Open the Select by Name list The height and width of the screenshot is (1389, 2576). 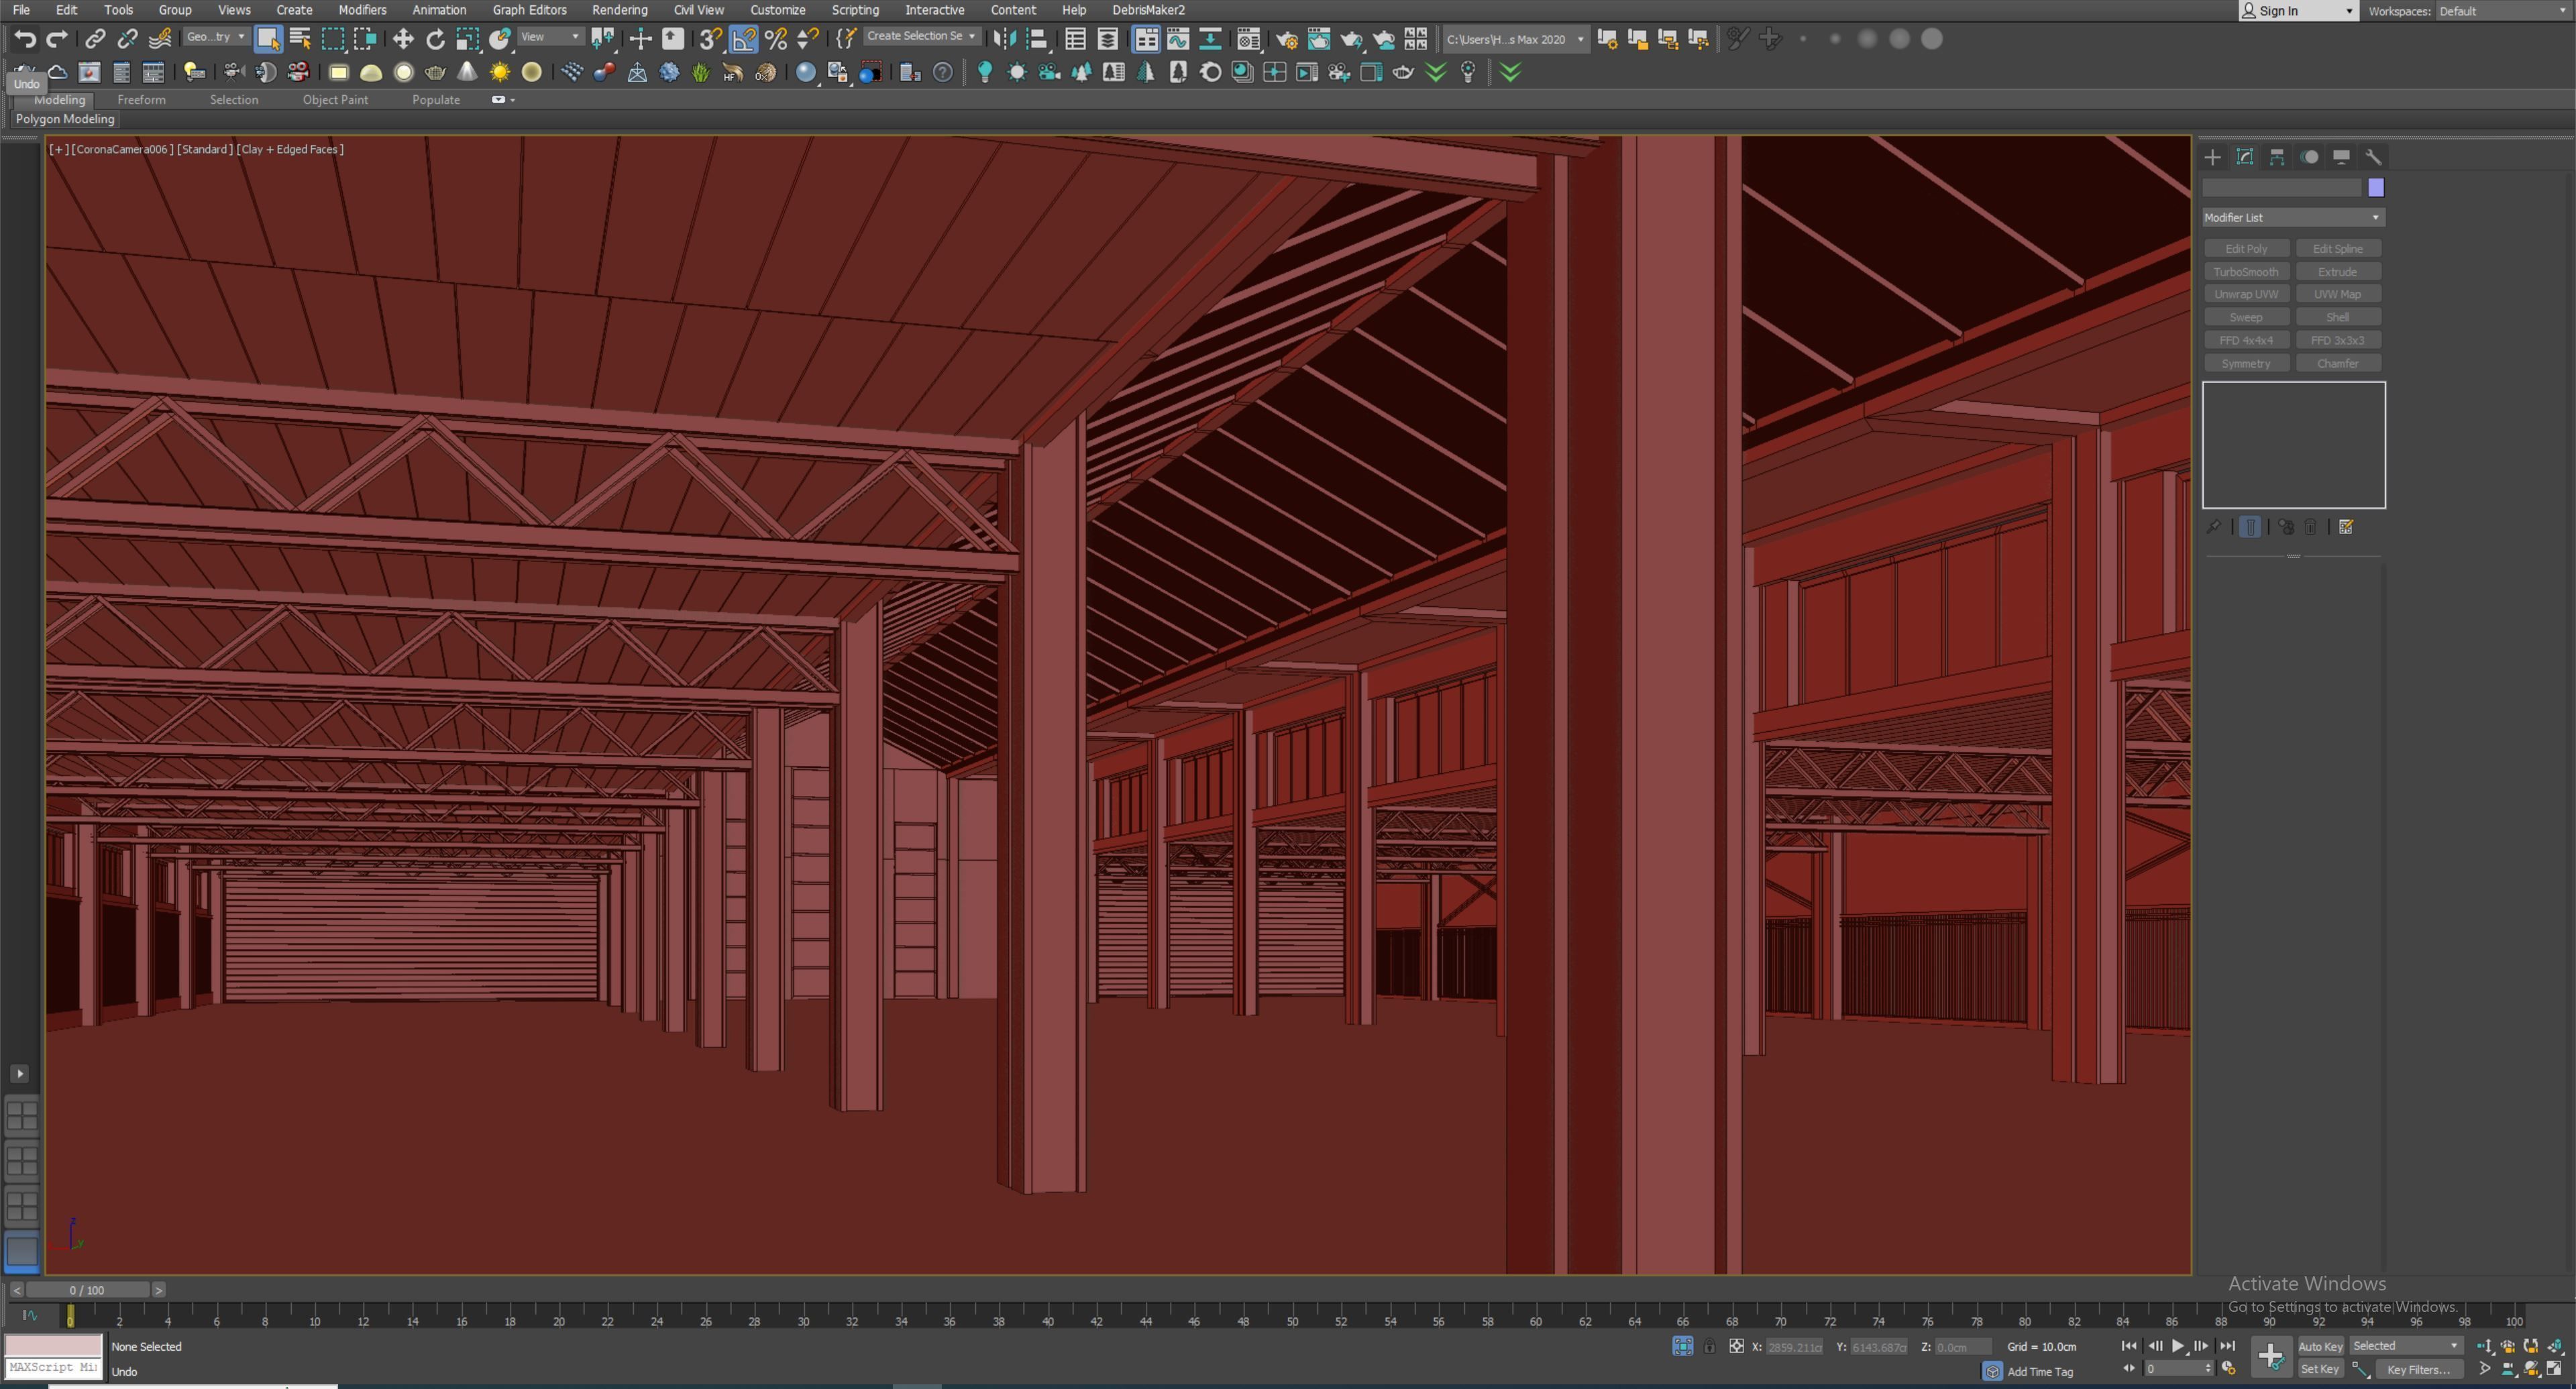300,39
